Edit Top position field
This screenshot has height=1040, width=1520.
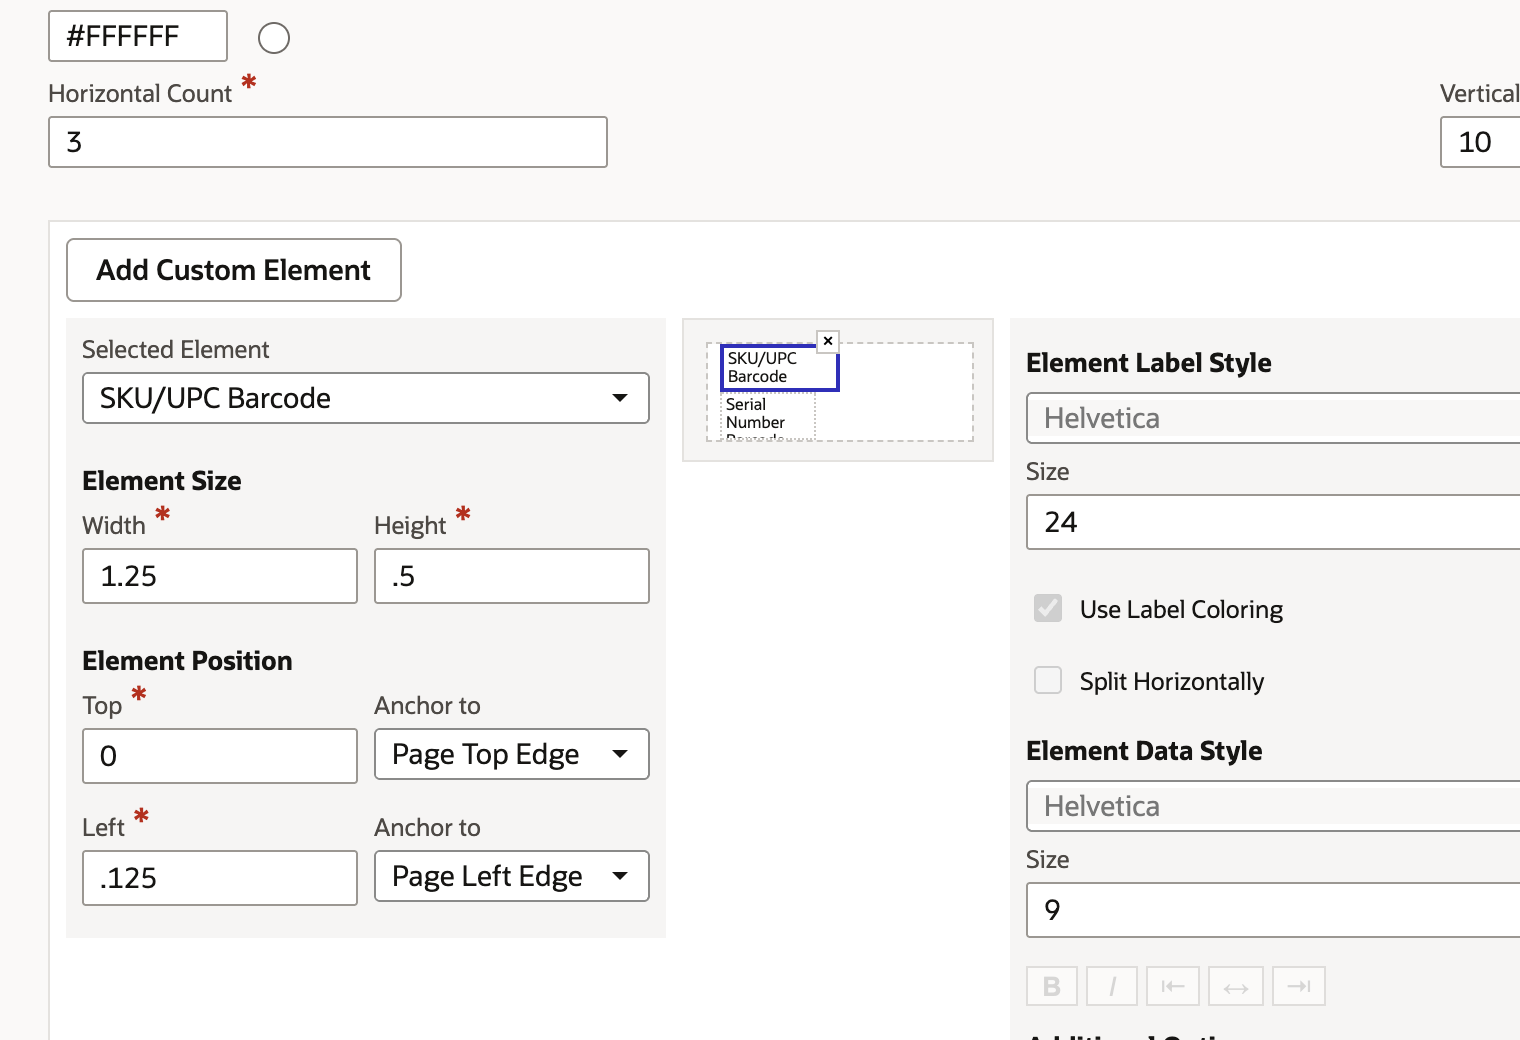click(x=220, y=756)
